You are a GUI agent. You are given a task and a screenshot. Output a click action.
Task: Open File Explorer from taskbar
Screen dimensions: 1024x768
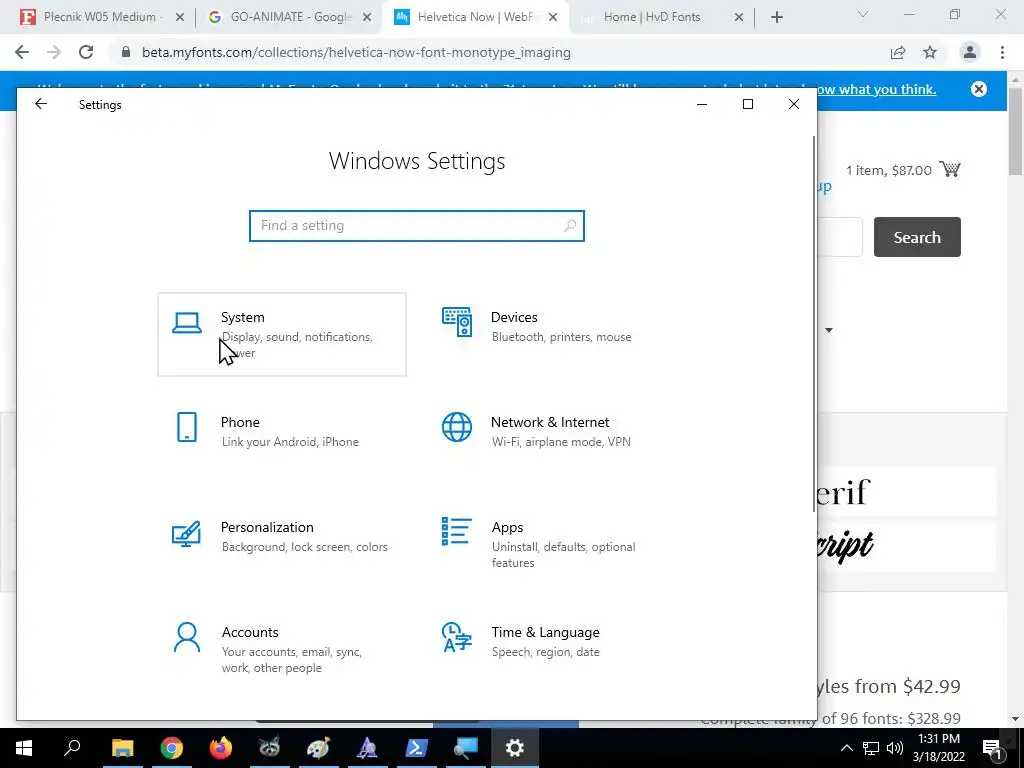(122, 748)
